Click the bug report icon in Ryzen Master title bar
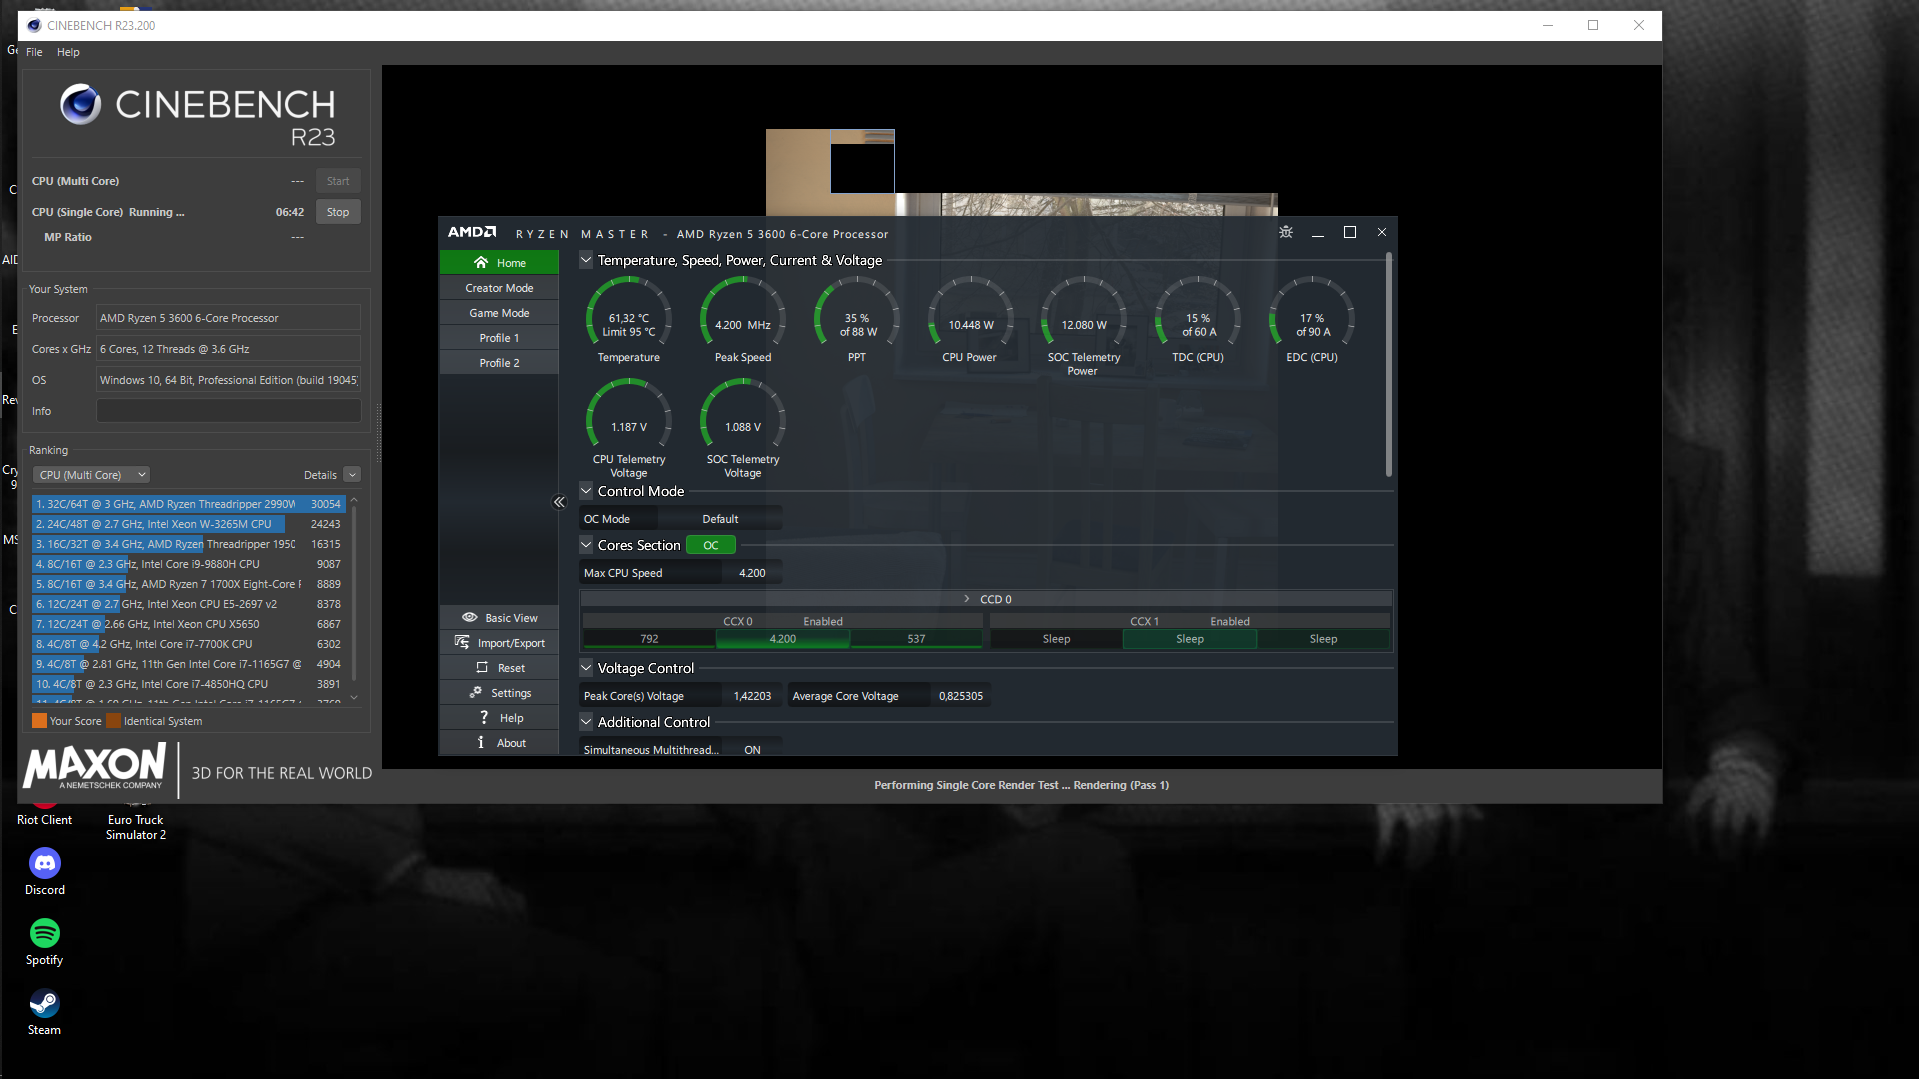Viewport: 1919px width, 1079px height. coord(1286,232)
